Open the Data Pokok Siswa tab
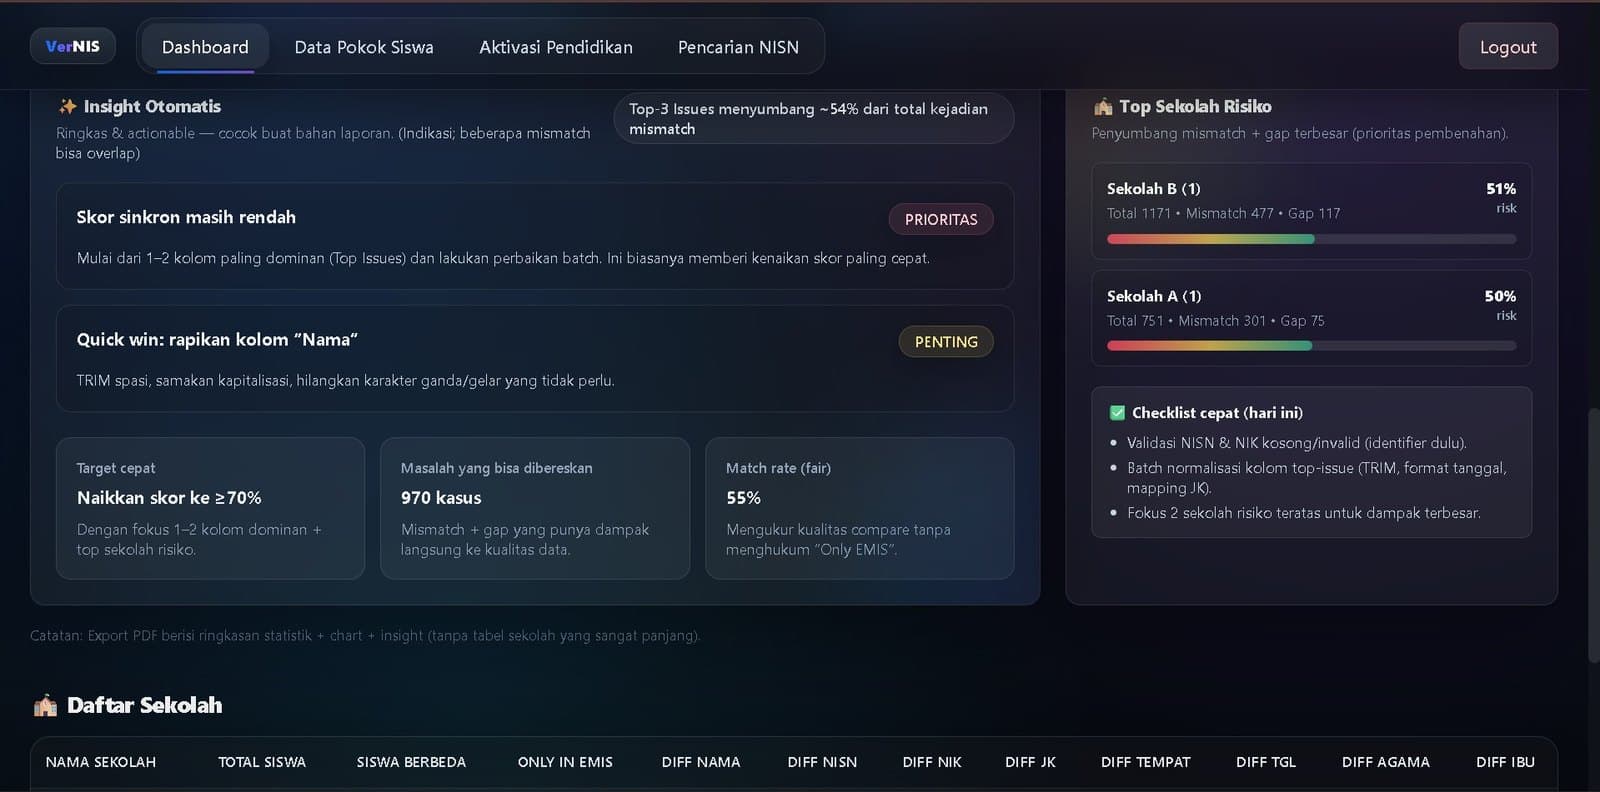 [x=364, y=47]
